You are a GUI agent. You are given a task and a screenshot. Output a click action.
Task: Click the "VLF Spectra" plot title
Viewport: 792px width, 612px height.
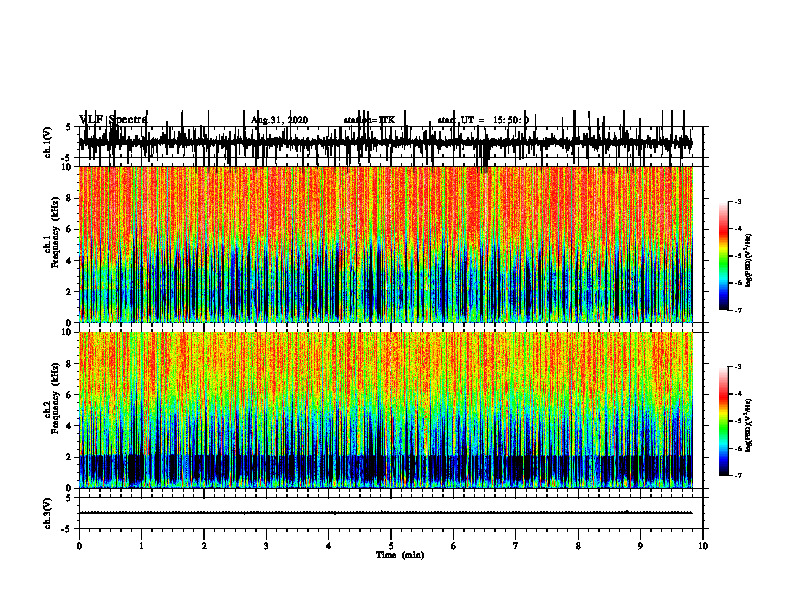tap(113, 120)
